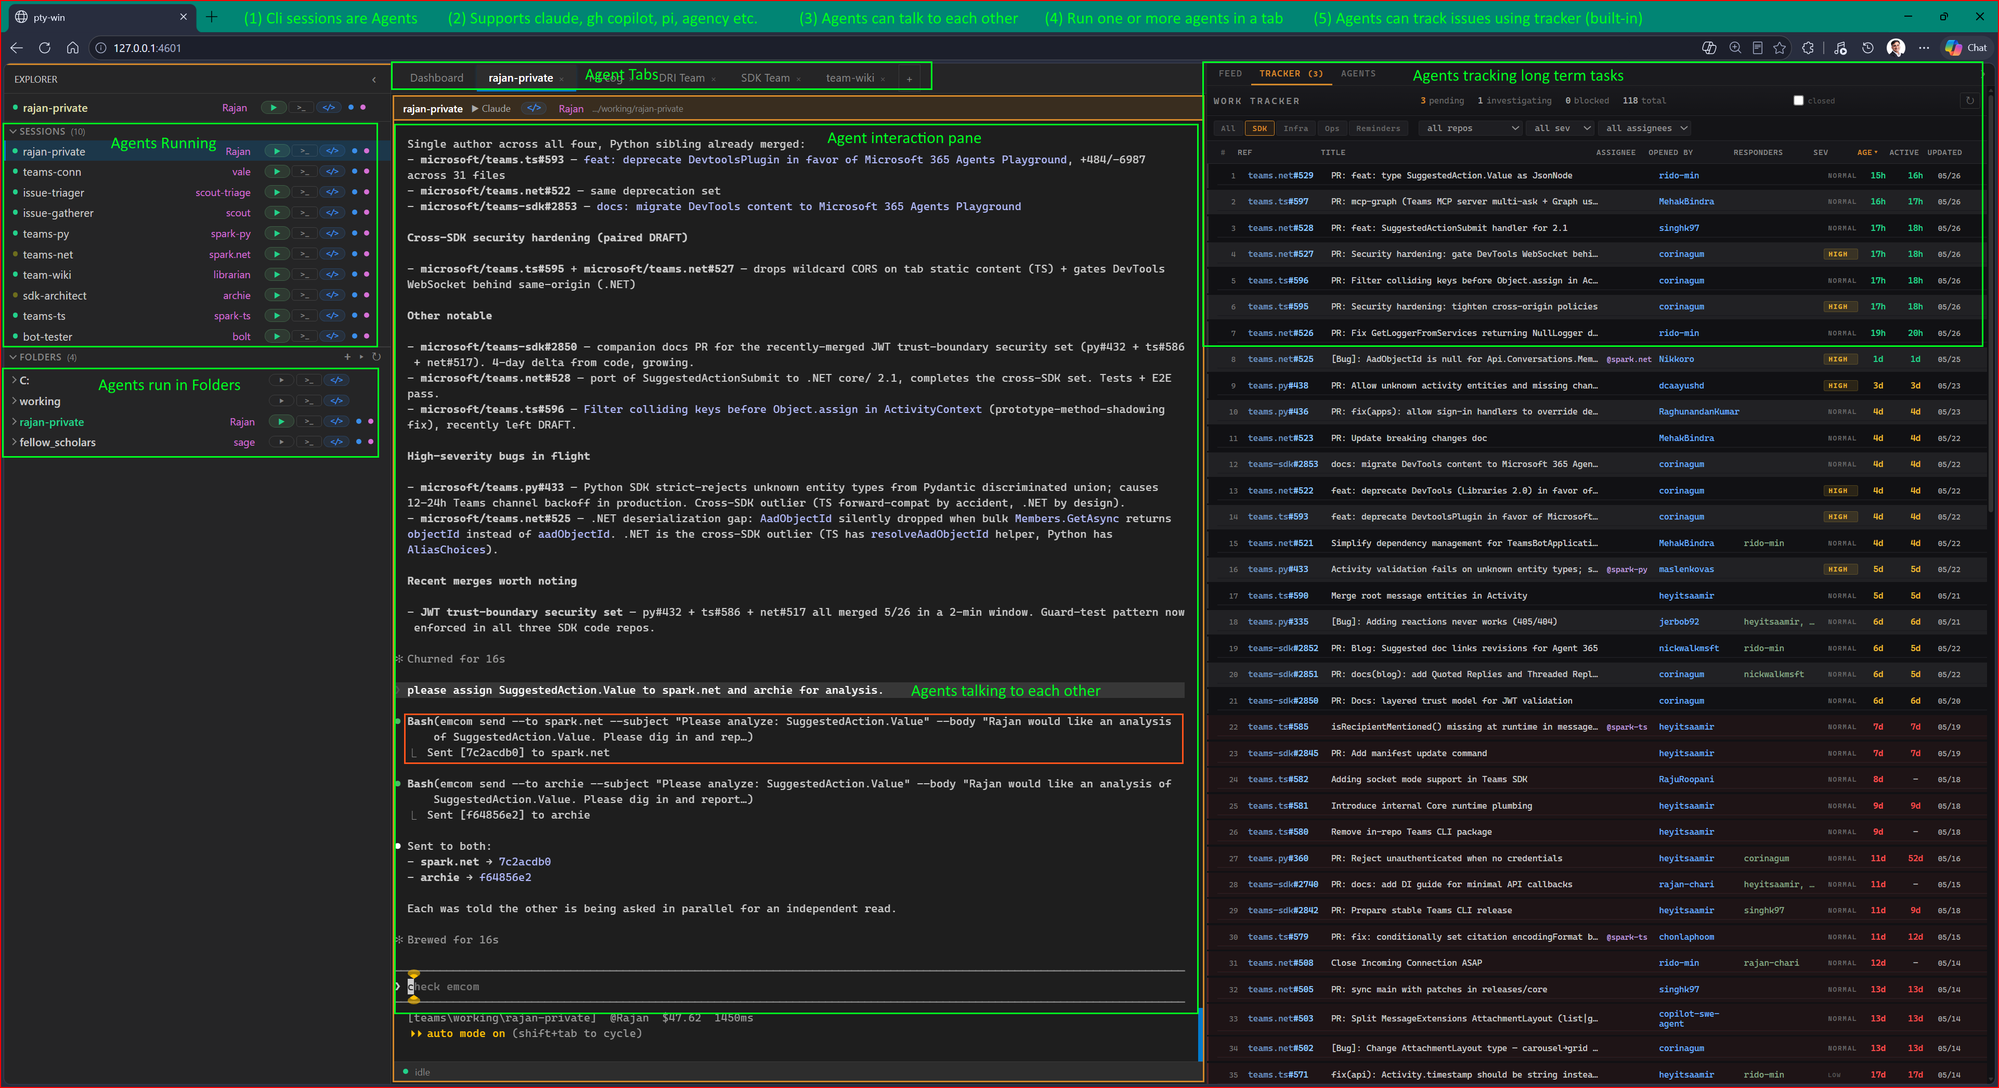Select the Ops filter chip
1999x1088 pixels.
(1331, 128)
